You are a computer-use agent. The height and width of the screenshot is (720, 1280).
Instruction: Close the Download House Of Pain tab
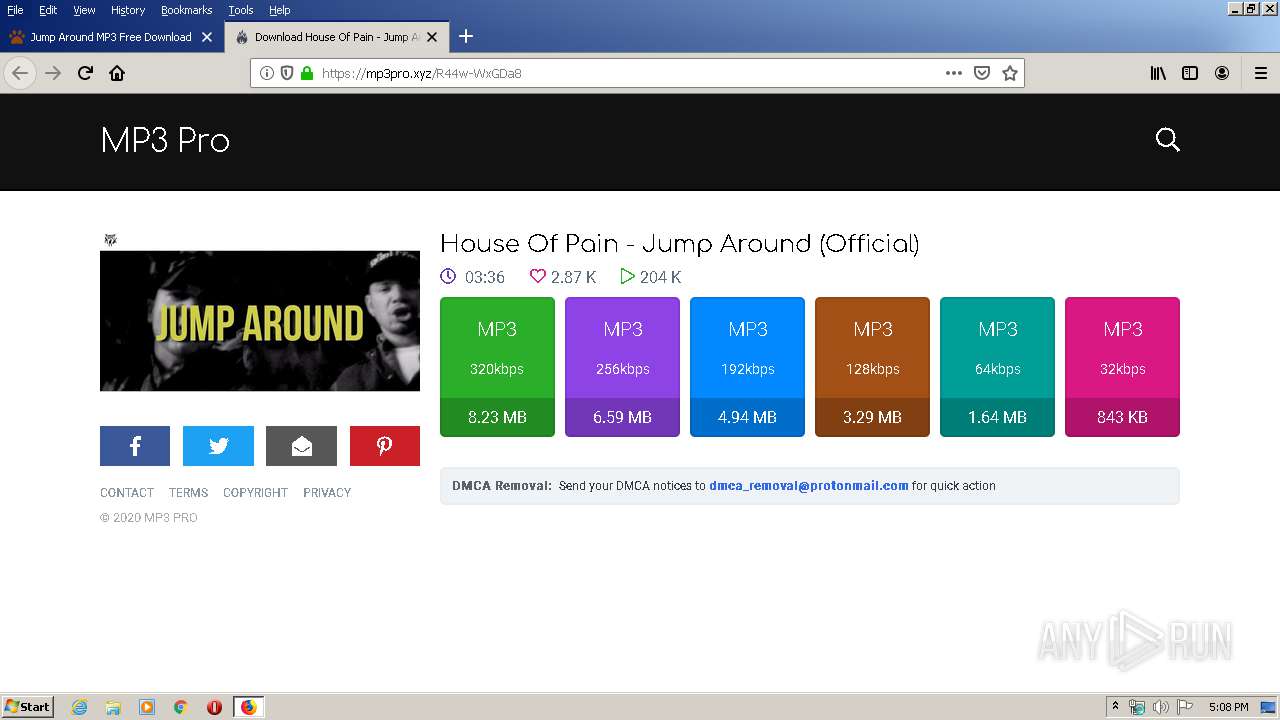click(432, 37)
